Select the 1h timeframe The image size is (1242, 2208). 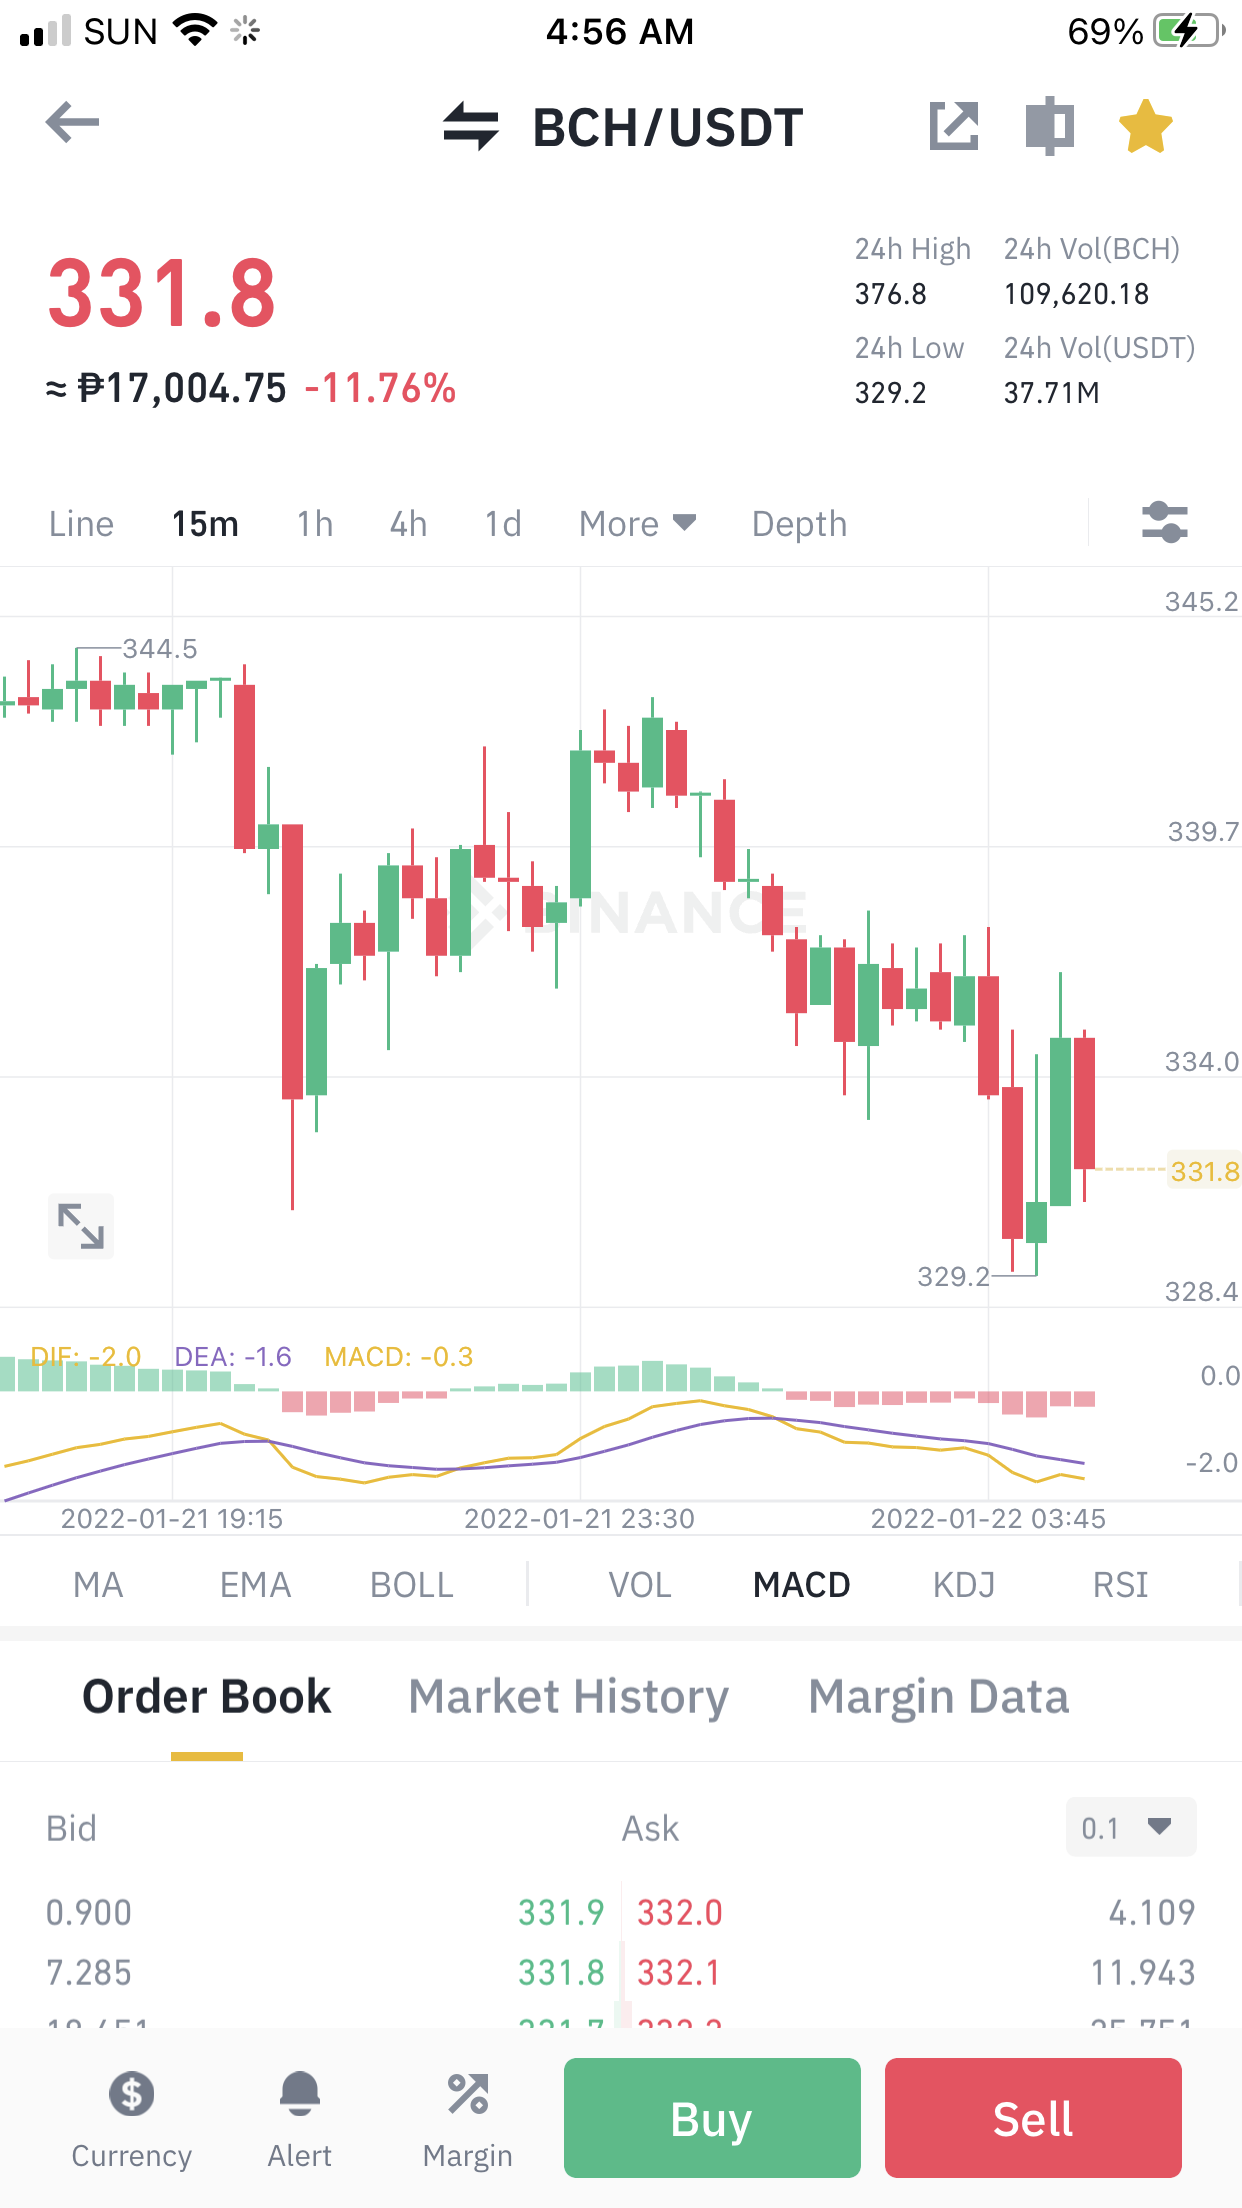pos(315,523)
